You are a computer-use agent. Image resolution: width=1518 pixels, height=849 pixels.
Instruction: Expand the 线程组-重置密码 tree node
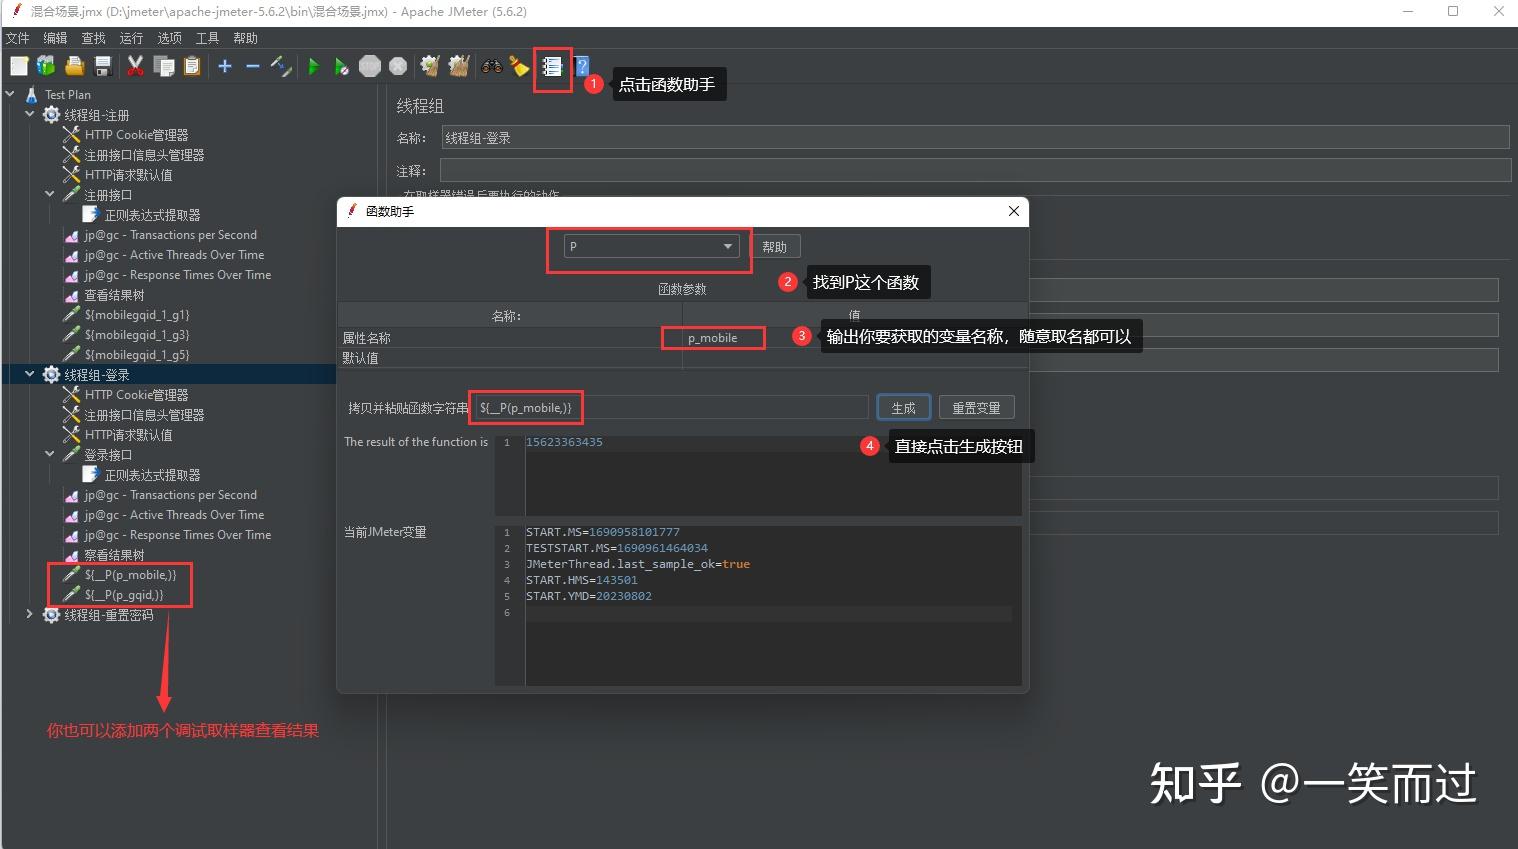coord(30,615)
